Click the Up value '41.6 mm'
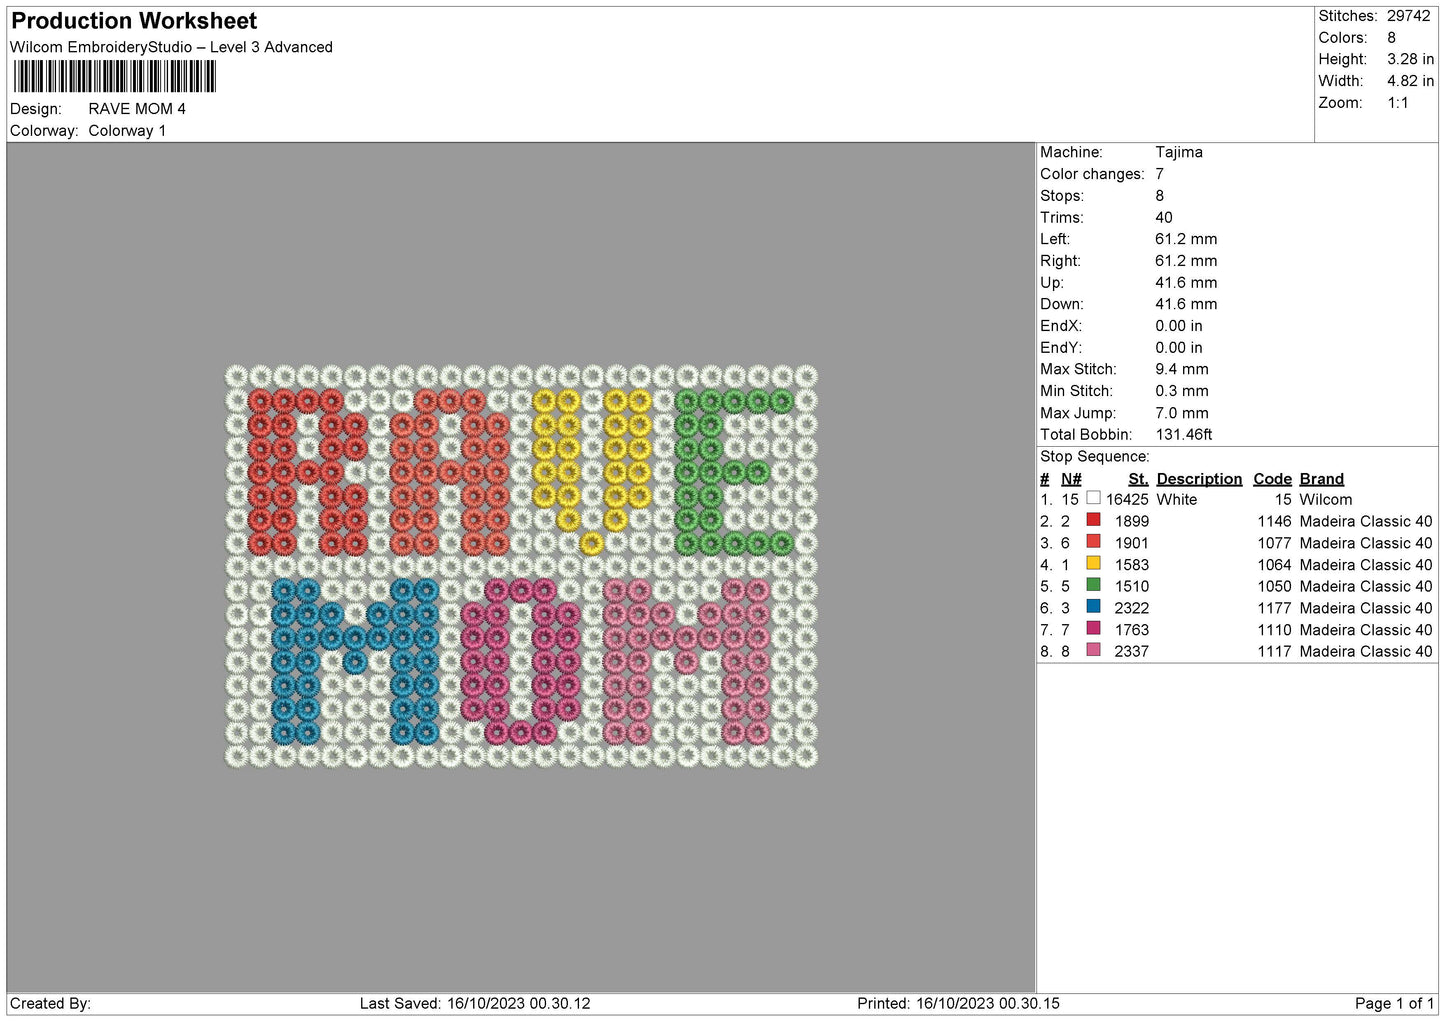Screen dimensions: 1445x1021 [x=1186, y=283]
